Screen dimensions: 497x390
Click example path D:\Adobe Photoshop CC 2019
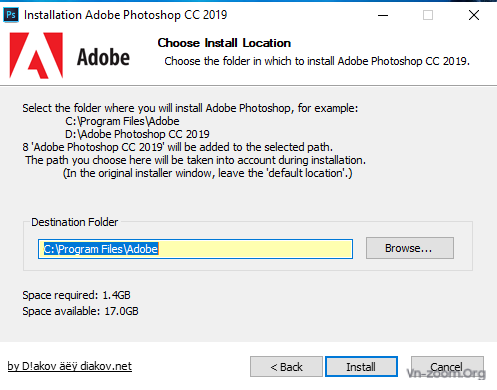pyautogui.click(x=137, y=134)
